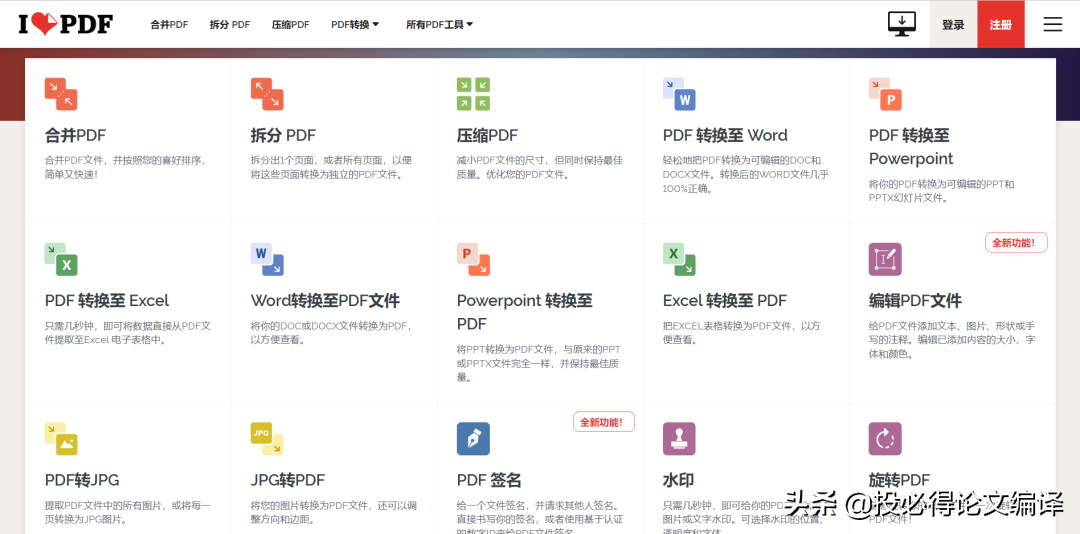This screenshot has width=1080, height=534.
Task: Click the PDF 转换至 Powerpoint icon
Action: pyautogui.click(x=885, y=94)
